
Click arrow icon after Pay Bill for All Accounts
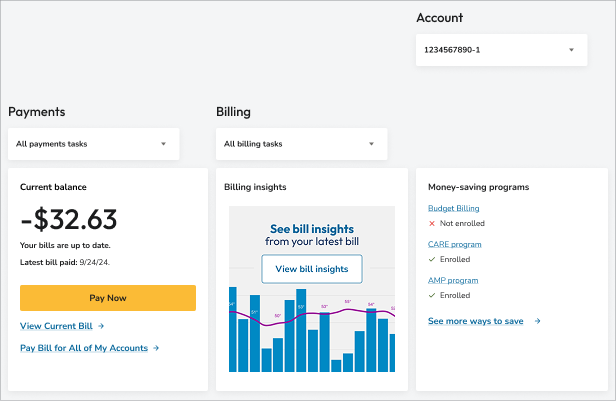(156, 348)
